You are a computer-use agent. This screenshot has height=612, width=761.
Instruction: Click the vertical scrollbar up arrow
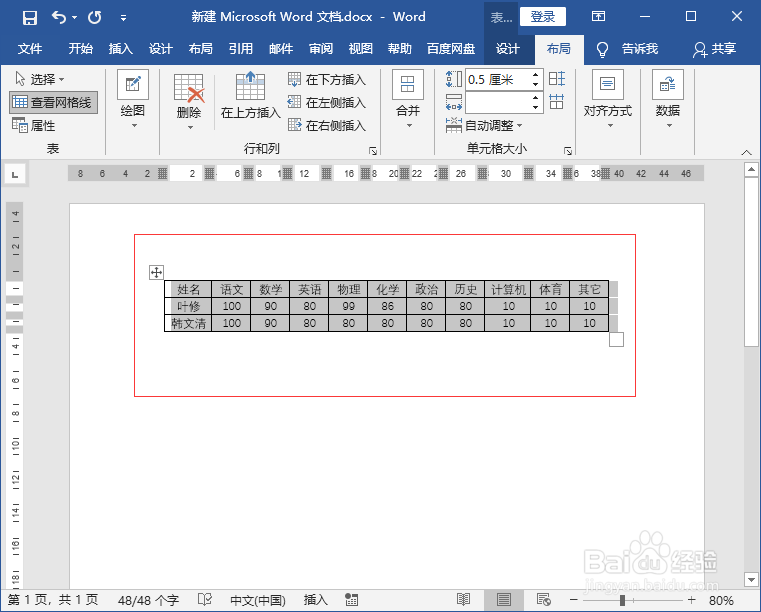(751, 170)
